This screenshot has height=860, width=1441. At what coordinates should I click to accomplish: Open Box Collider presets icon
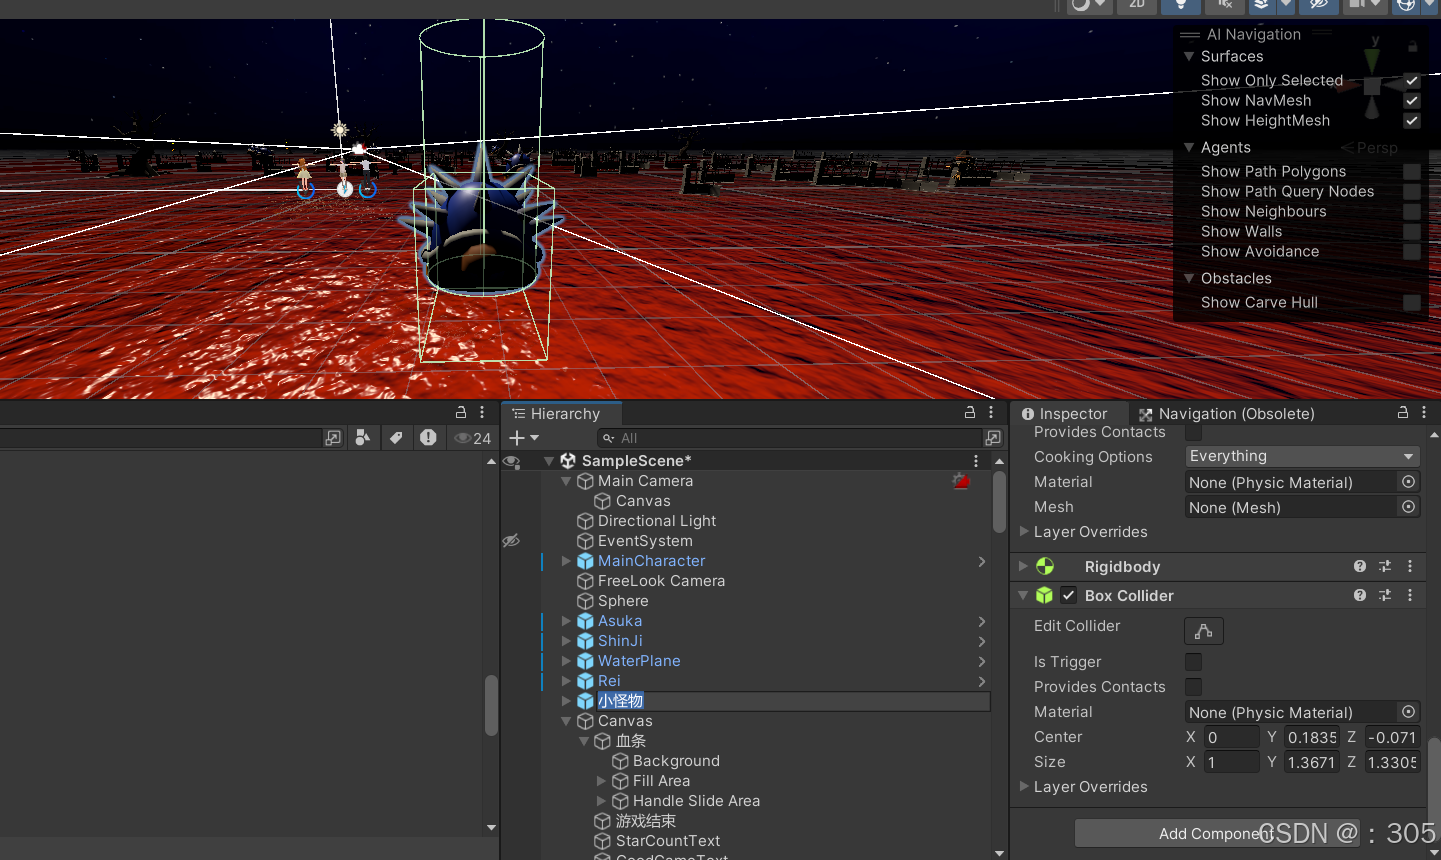1385,595
